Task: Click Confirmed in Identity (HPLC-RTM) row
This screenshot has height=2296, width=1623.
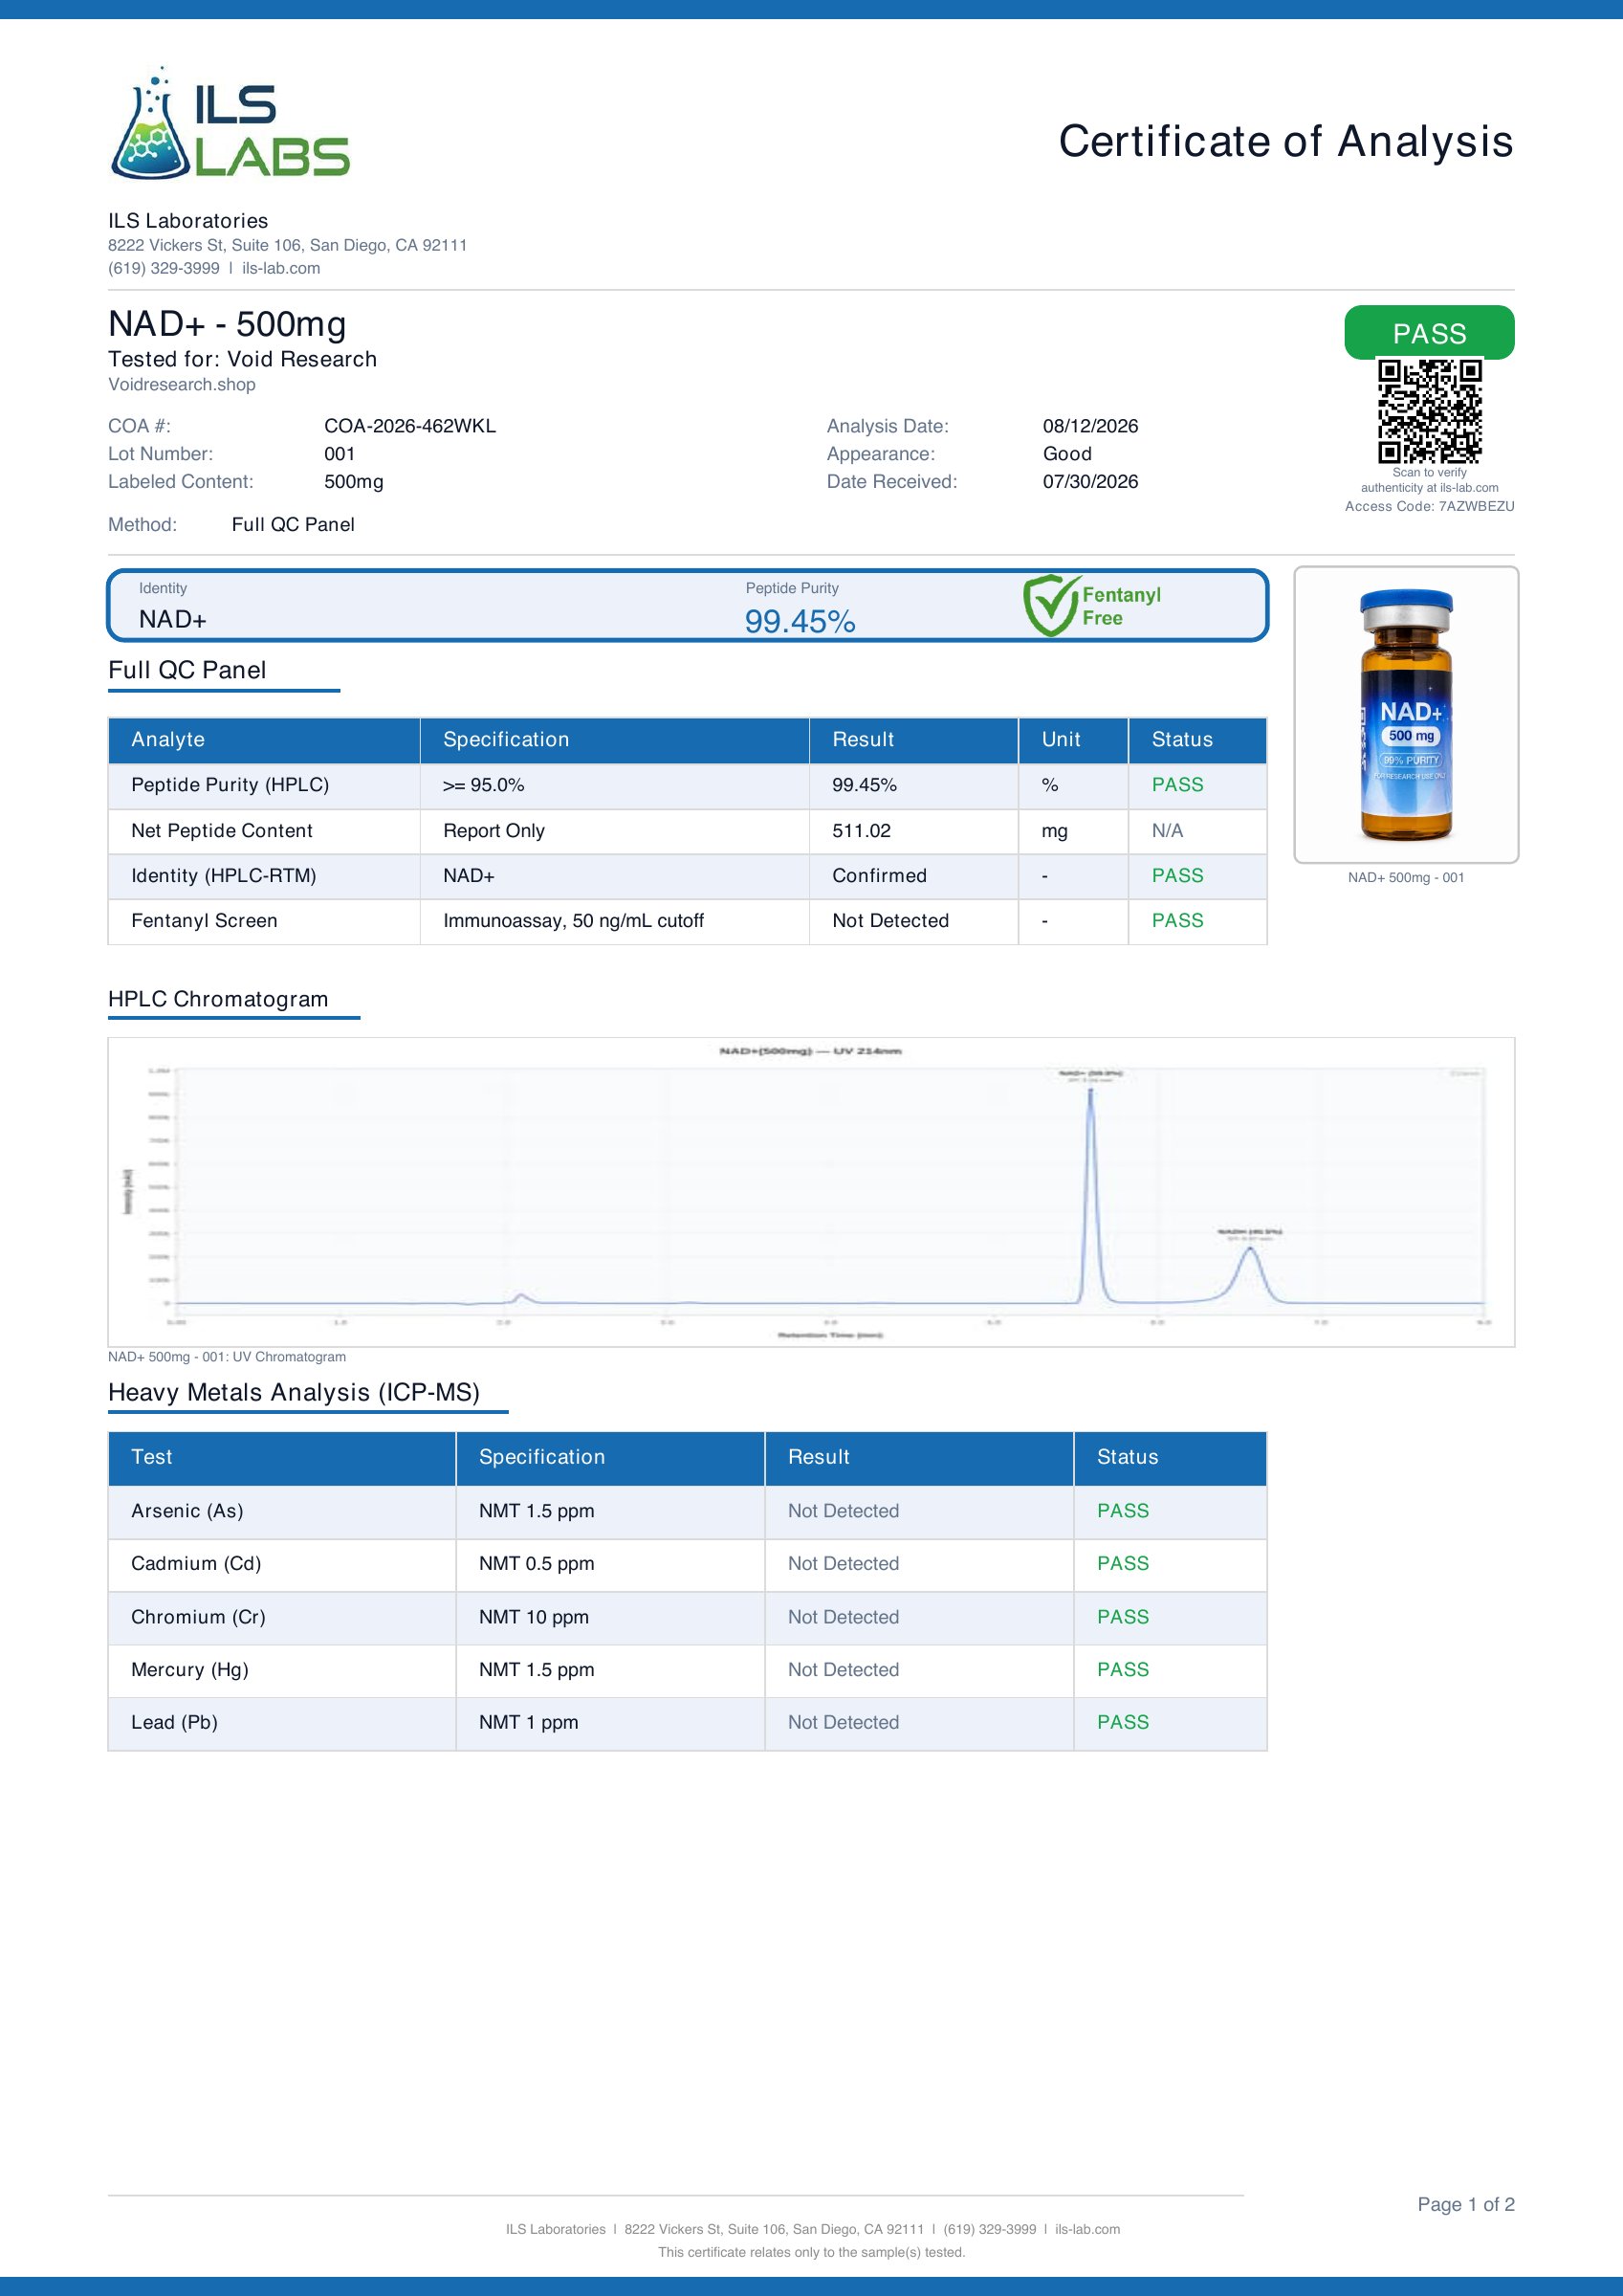Action: [879, 876]
